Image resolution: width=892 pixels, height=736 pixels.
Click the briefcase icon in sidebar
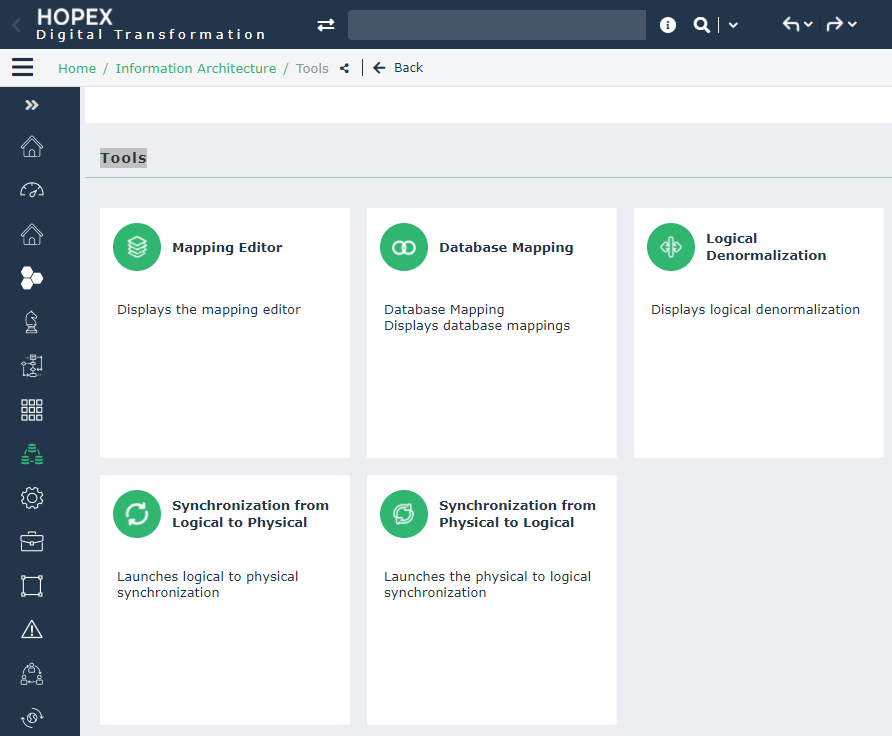32,542
